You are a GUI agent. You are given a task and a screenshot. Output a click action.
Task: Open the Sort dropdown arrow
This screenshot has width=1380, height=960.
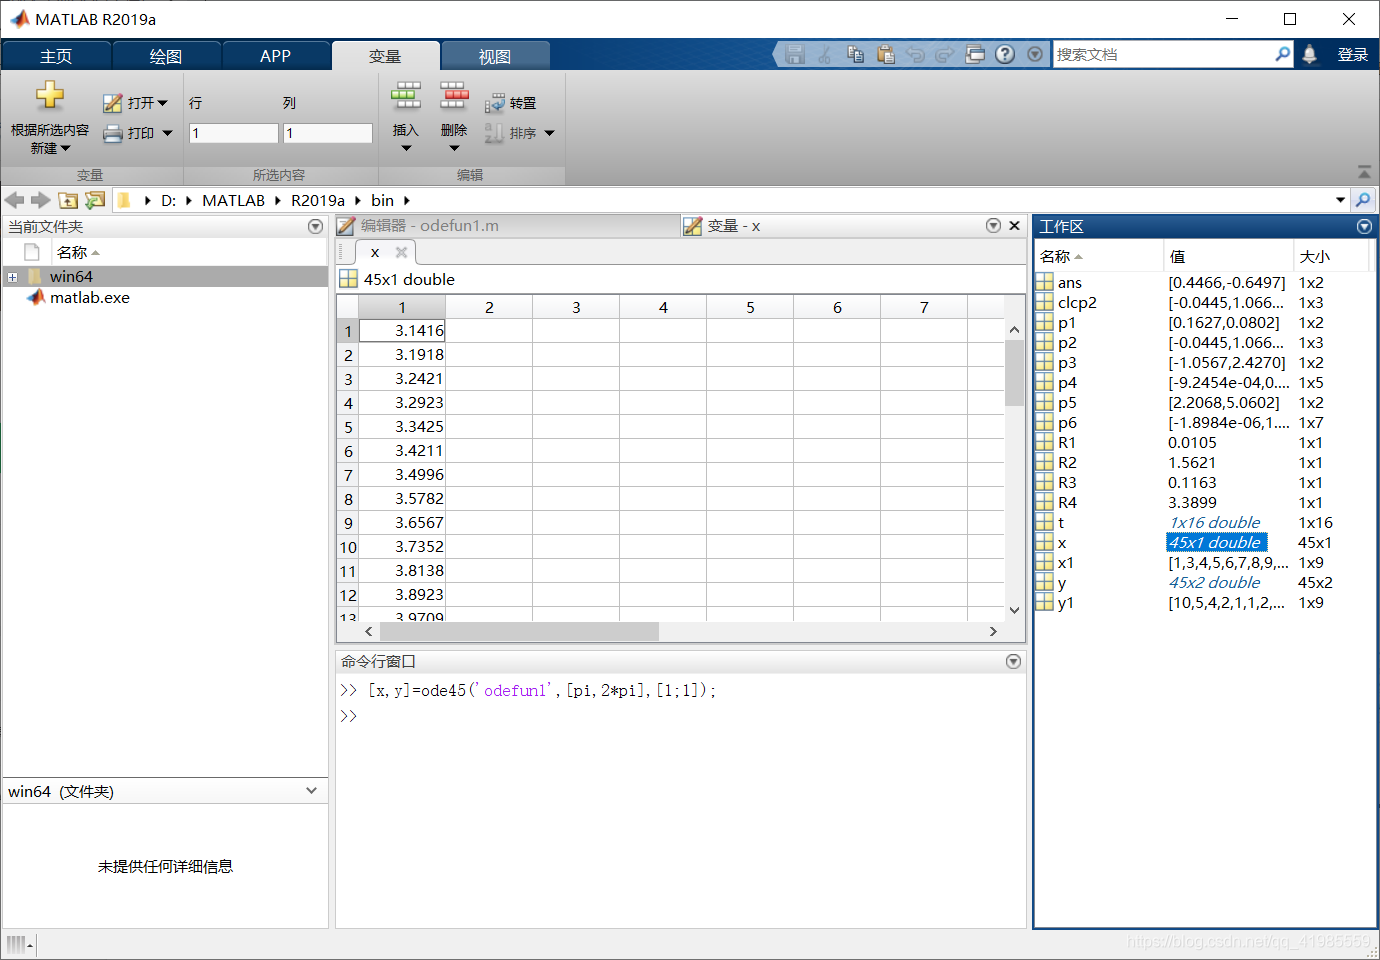tap(549, 133)
